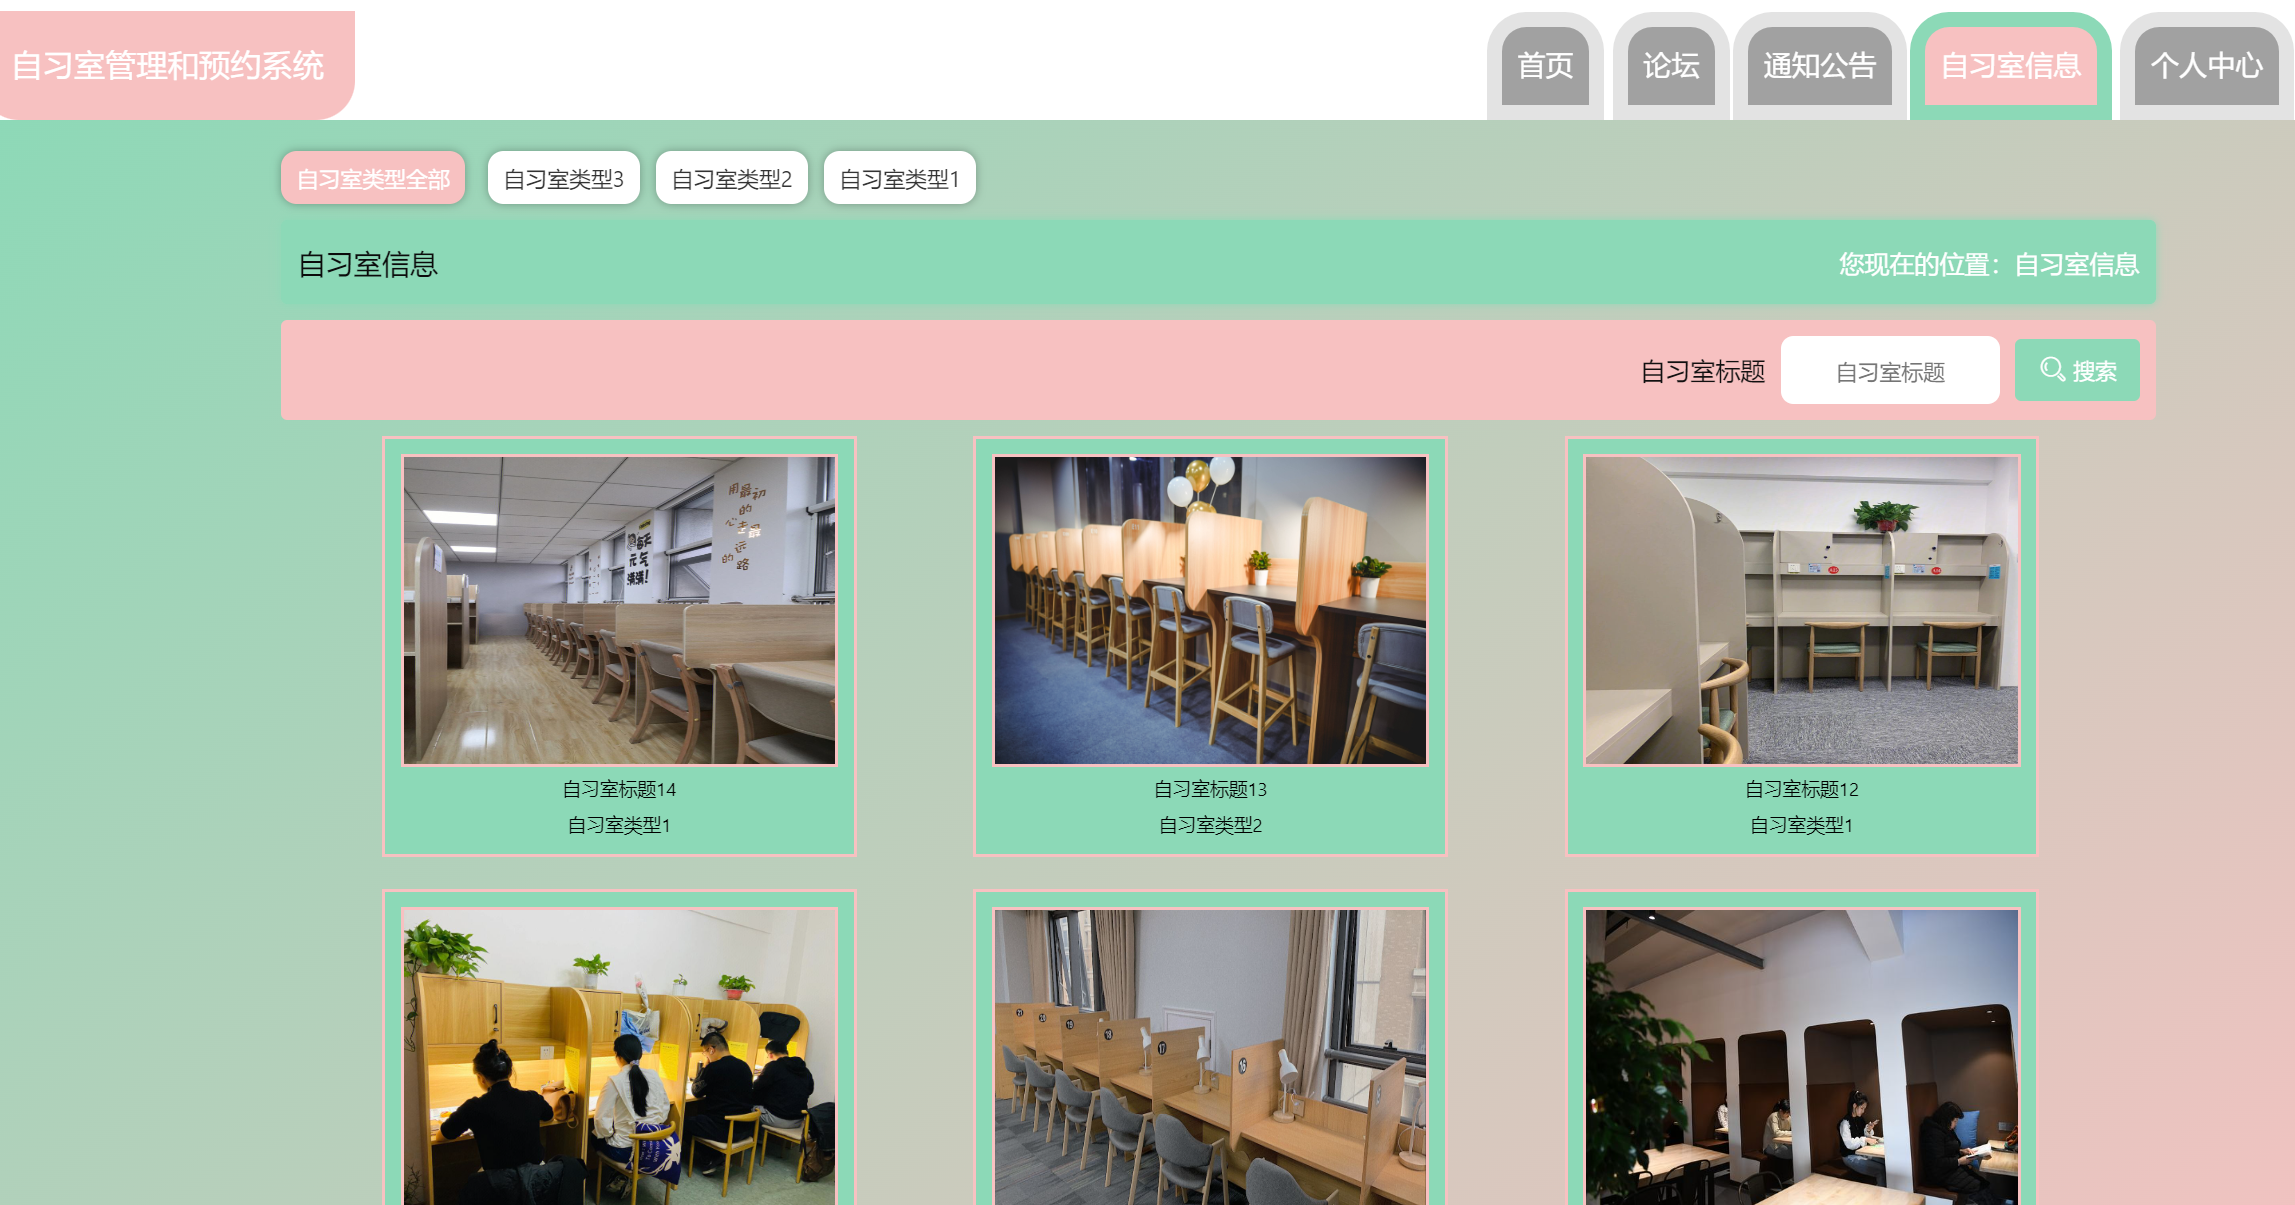Open 个人中心 from the navigation
2295x1205 pixels.
click(x=2206, y=66)
